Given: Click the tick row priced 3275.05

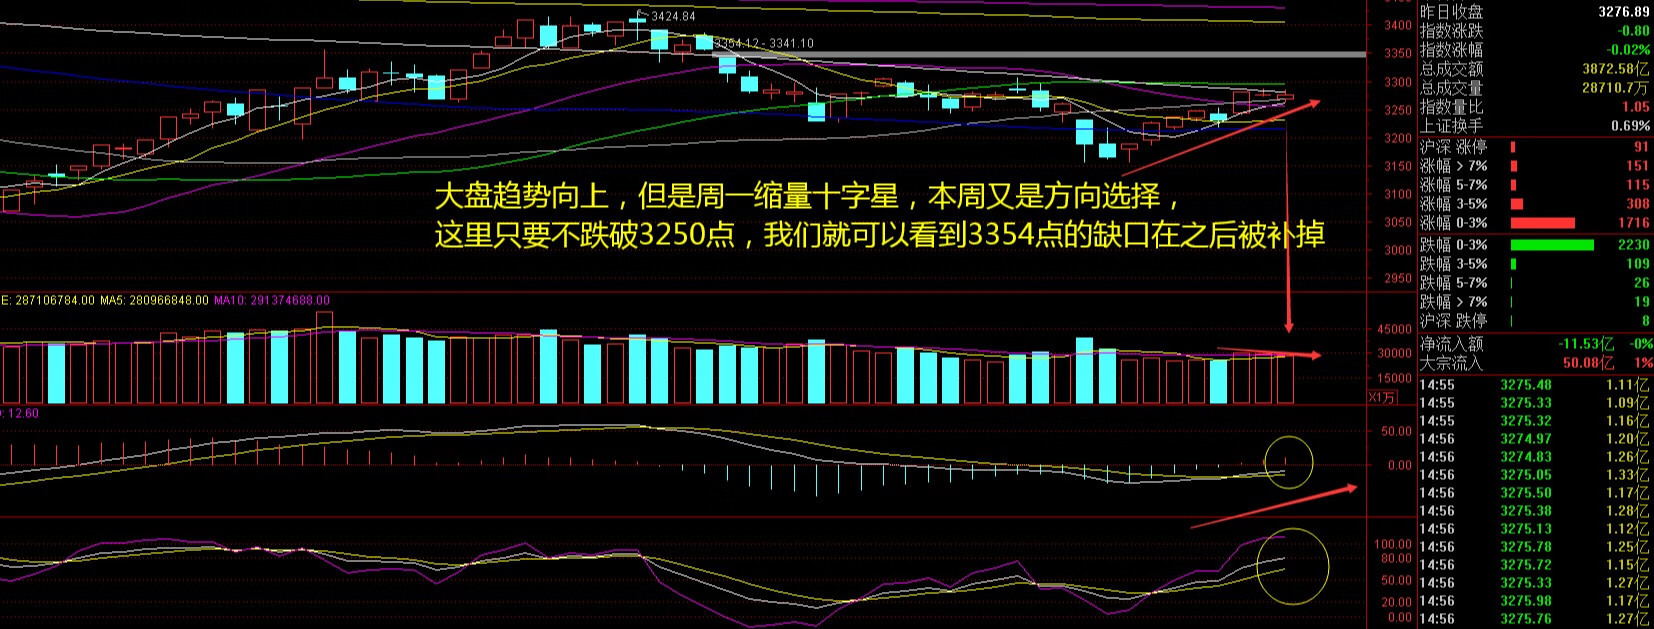Looking at the screenshot, I should click(x=1535, y=475).
